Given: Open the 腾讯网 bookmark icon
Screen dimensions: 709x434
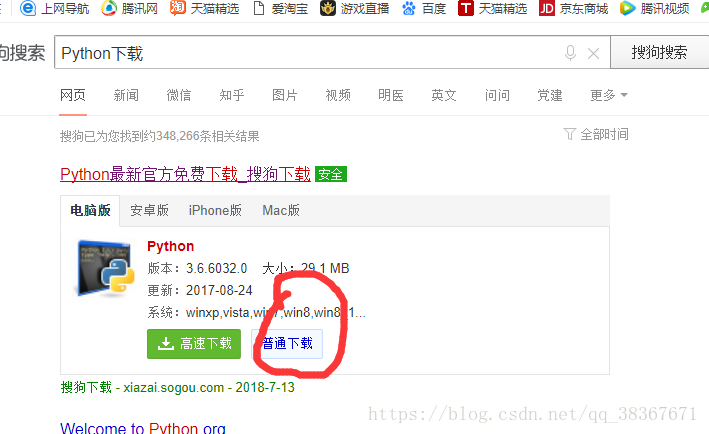Looking at the screenshot, I should coord(109,8).
